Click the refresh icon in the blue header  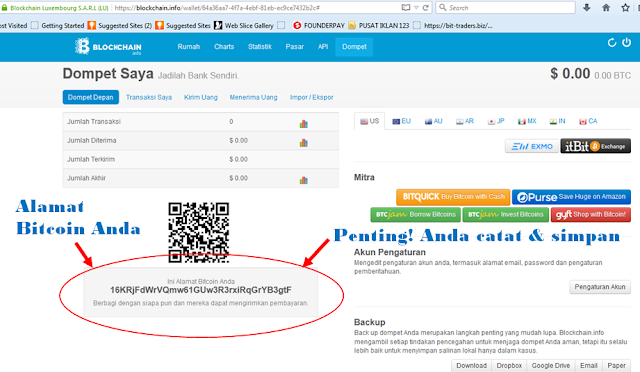[611, 43]
